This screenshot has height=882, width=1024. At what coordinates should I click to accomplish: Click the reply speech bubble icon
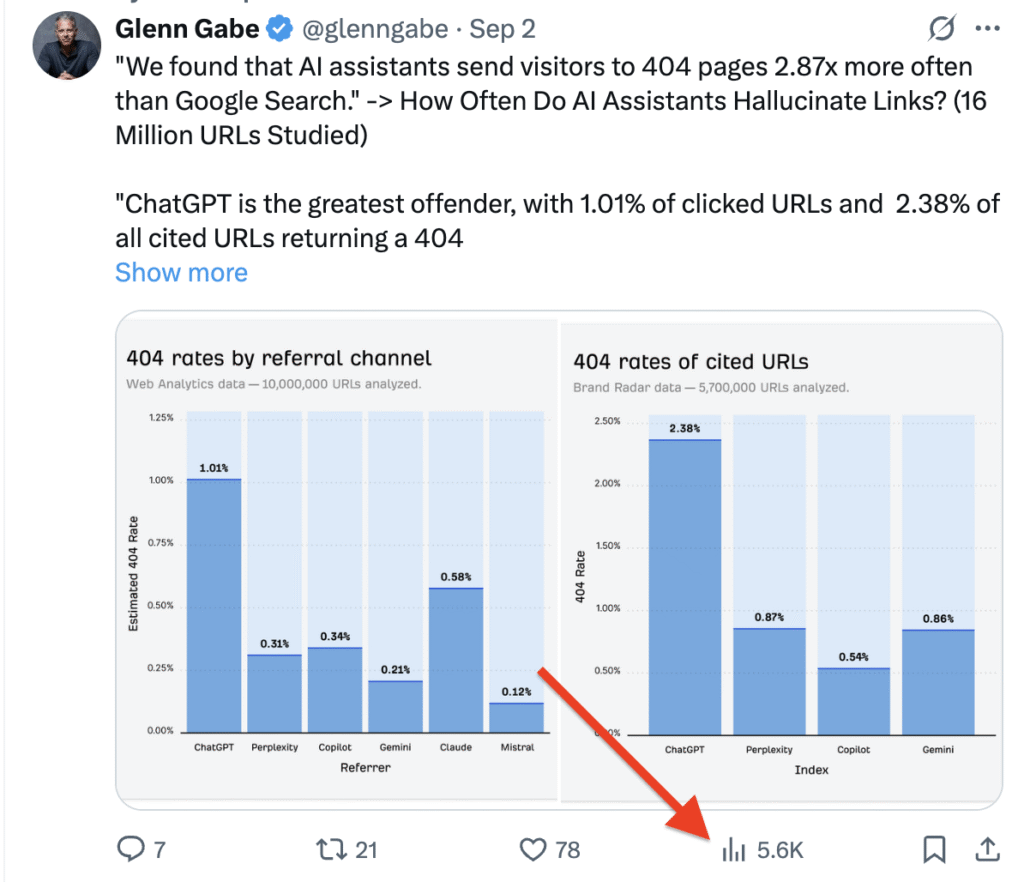pyautogui.click(x=133, y=848)
